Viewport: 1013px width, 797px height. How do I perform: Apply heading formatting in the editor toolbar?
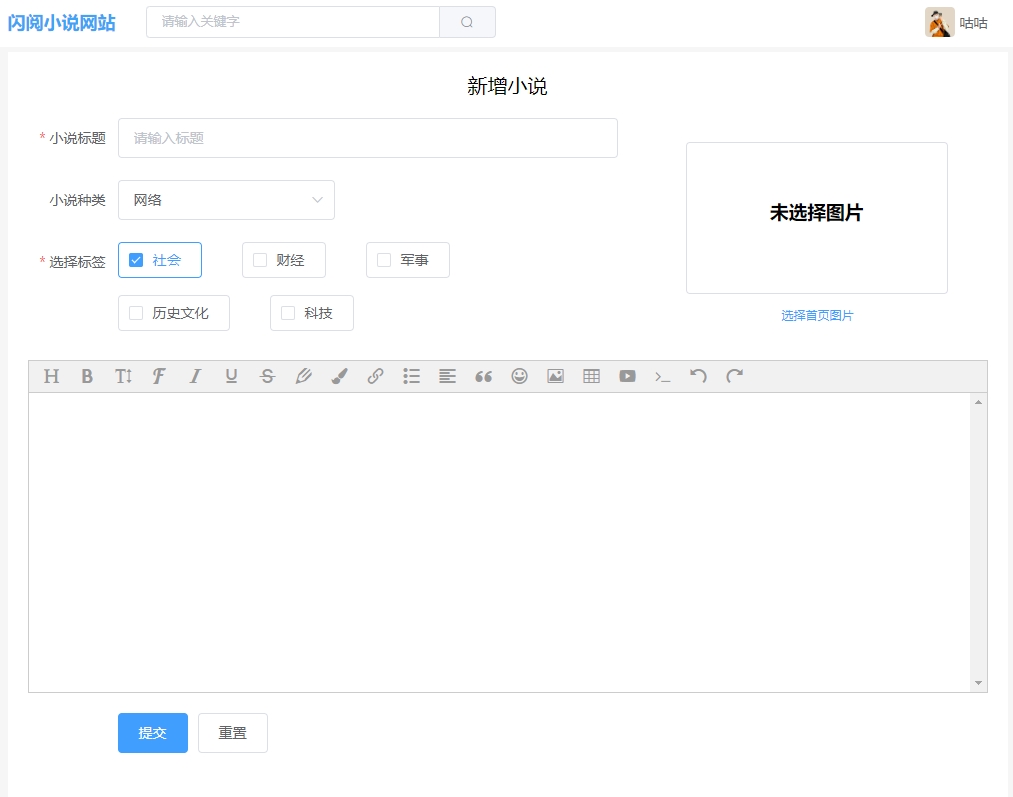pos(51,376)
